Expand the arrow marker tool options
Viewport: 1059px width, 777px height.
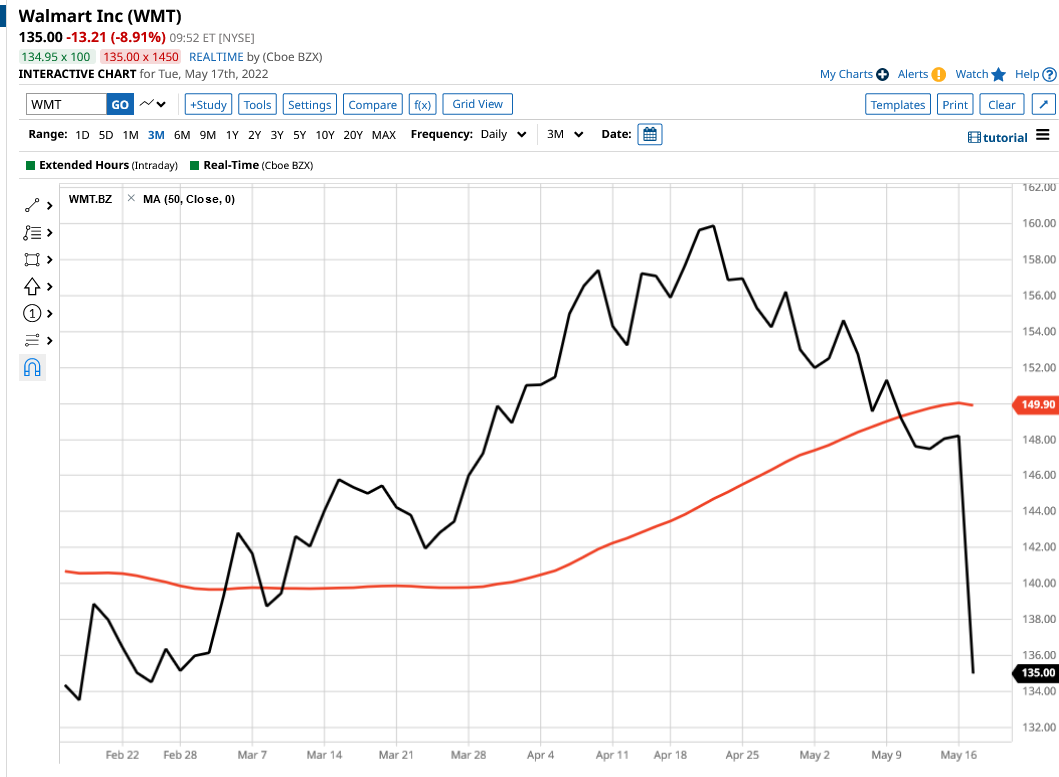[49, 286]
